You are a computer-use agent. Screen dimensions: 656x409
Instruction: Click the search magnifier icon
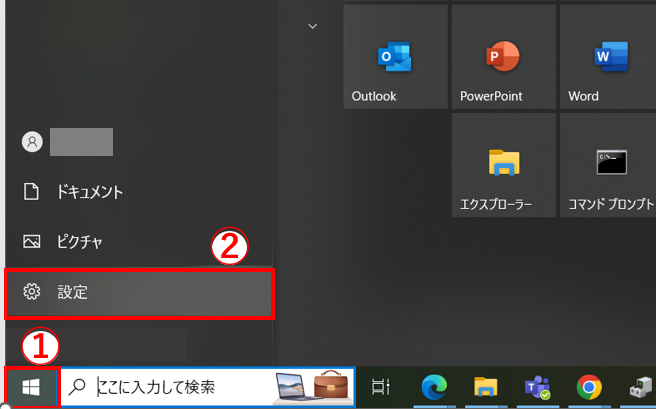coord(77,387)
